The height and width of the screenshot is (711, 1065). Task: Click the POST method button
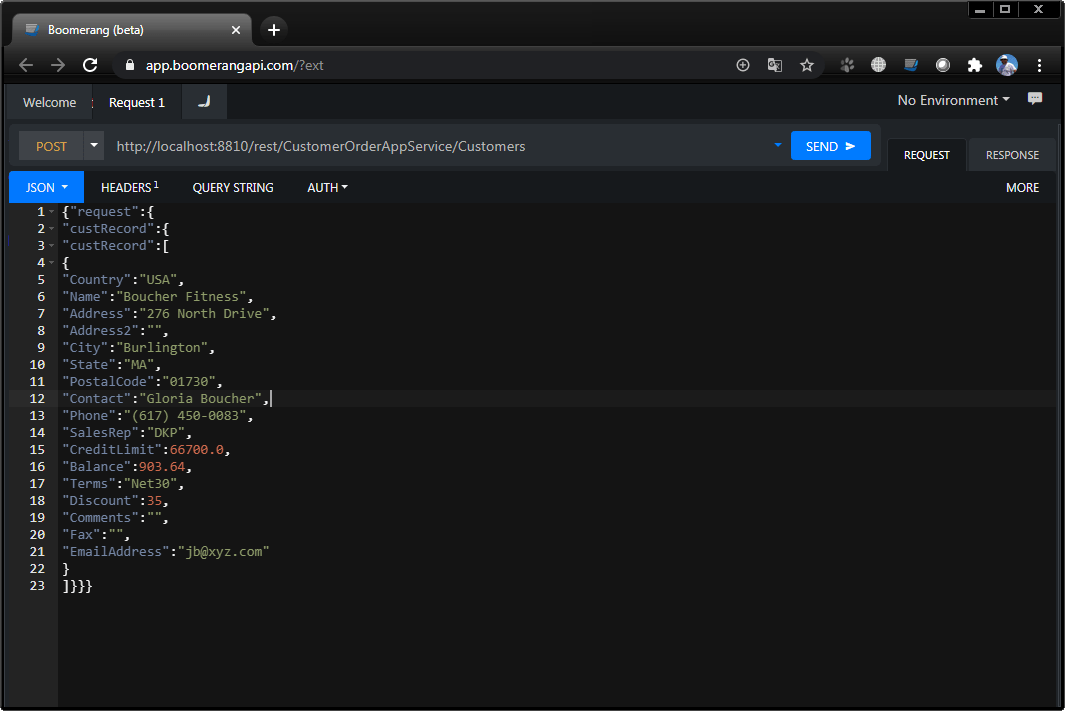tap(51, 146)
